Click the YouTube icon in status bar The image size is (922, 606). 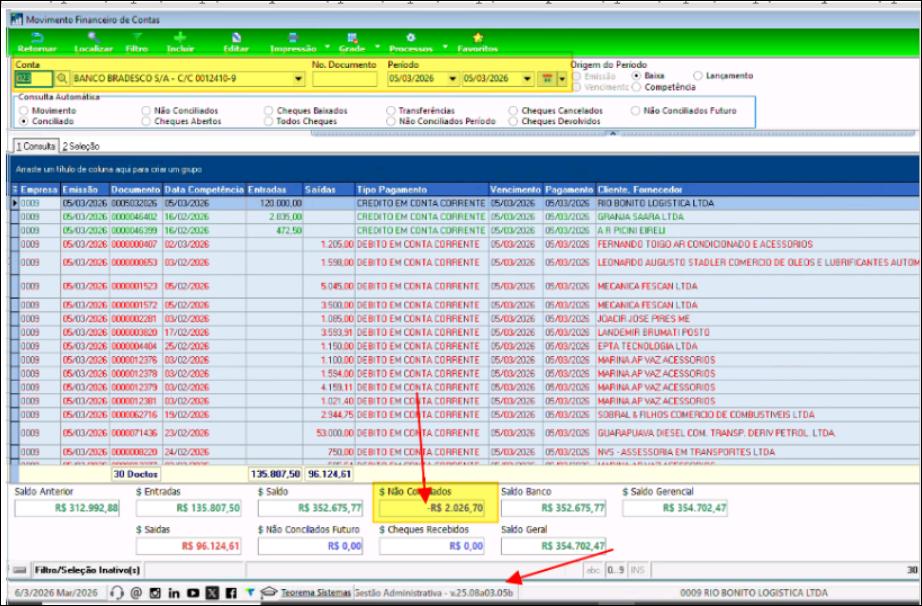click(x=193, y=593)
